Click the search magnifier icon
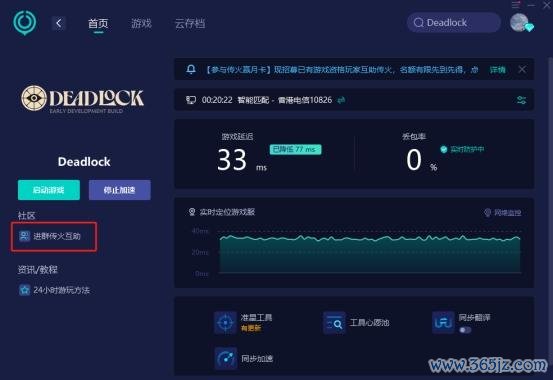This screenshot has width=553, height=380. coord(419,23)
